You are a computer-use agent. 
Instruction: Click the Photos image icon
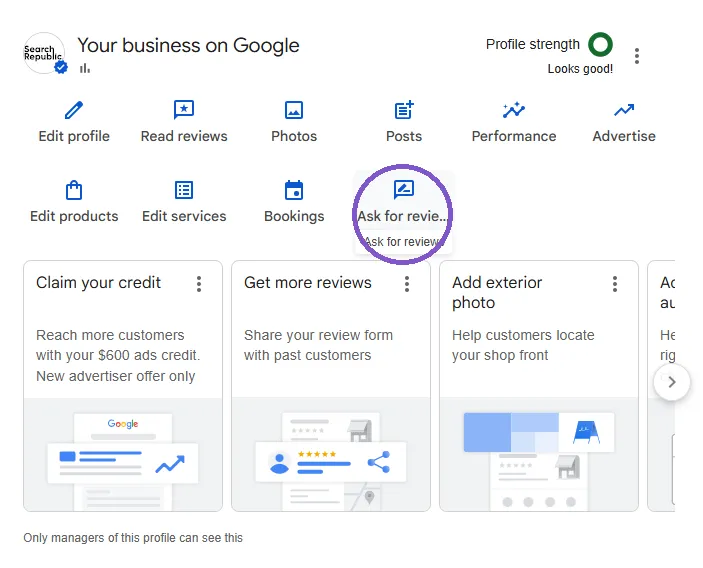pyautogui.click(x=294, y=110)
